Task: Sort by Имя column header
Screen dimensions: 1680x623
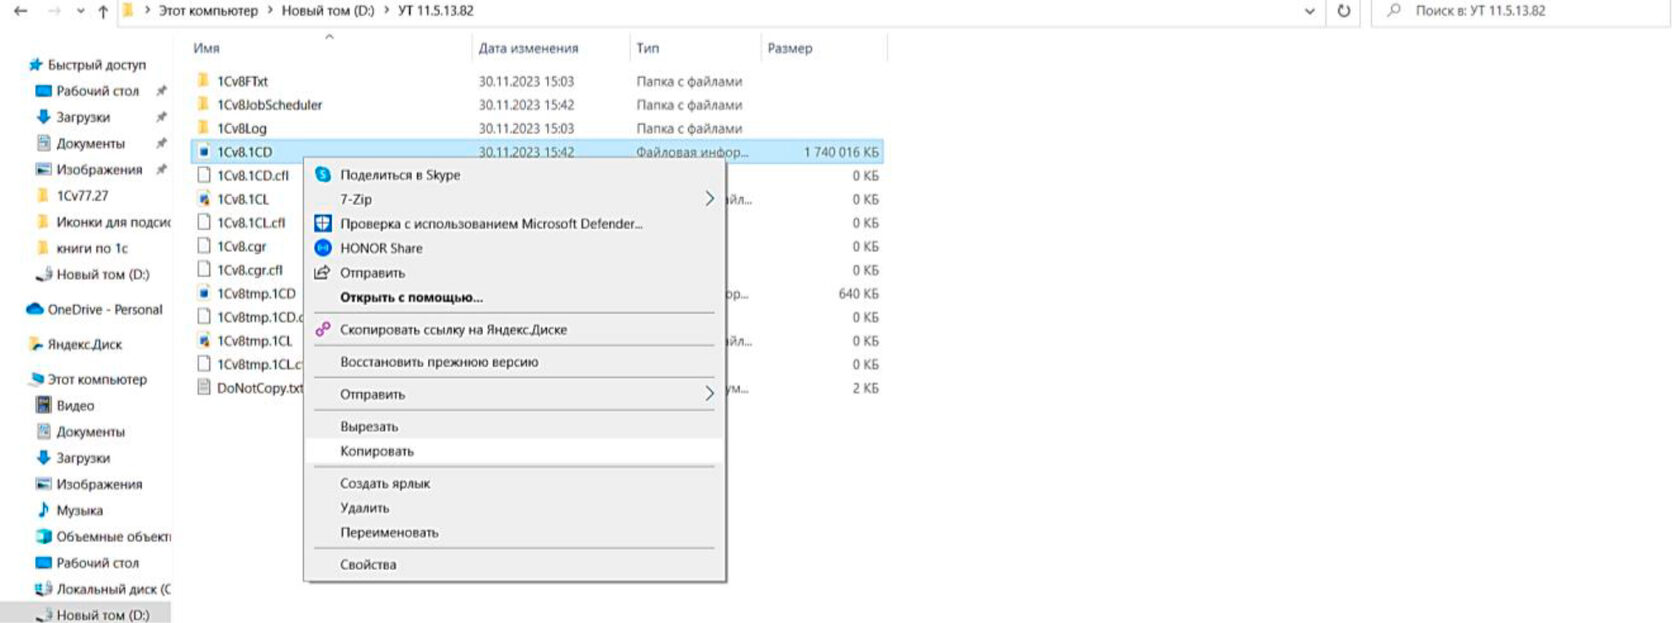Action: pos(207,48)
